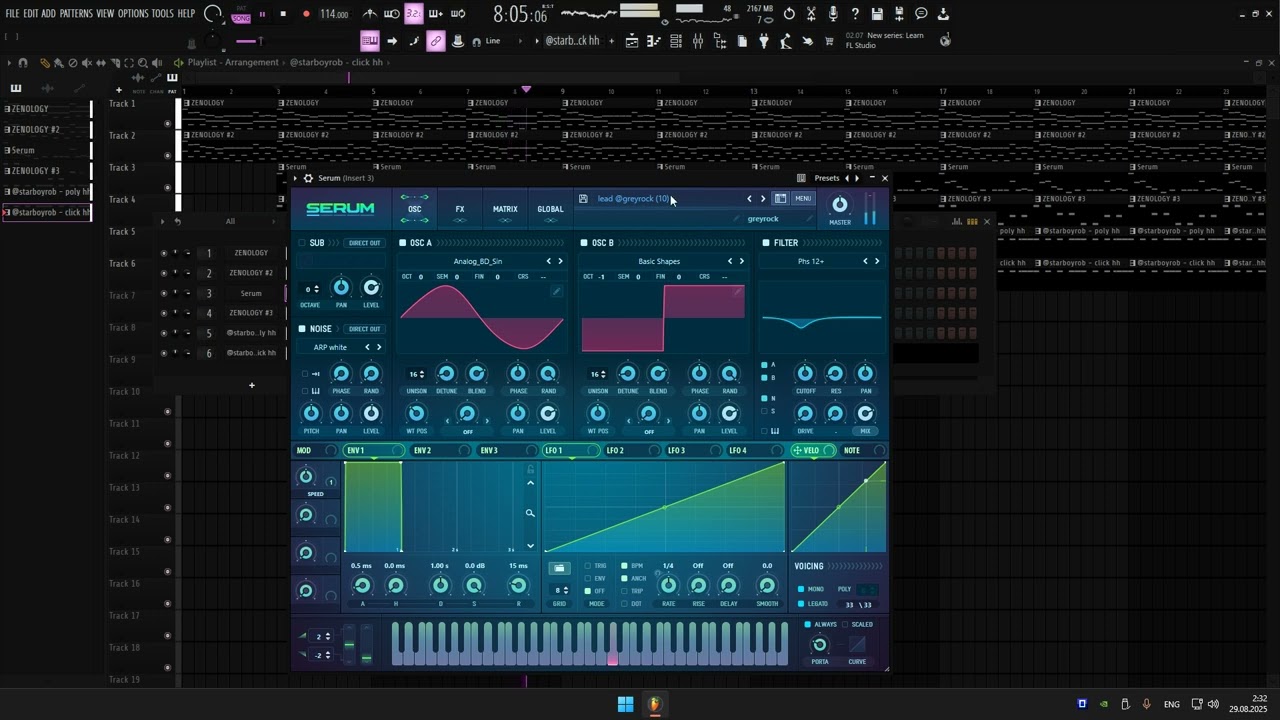Toggle the NOISE enable checkbox
This screenshot has width=1280, height=720.
[303, 329]
